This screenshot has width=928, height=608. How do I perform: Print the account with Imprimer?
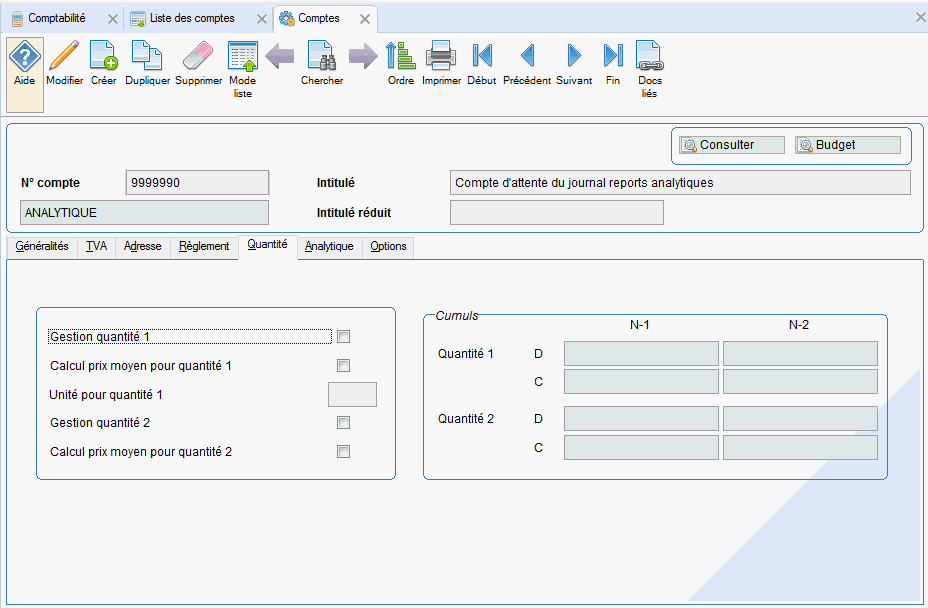441,64
